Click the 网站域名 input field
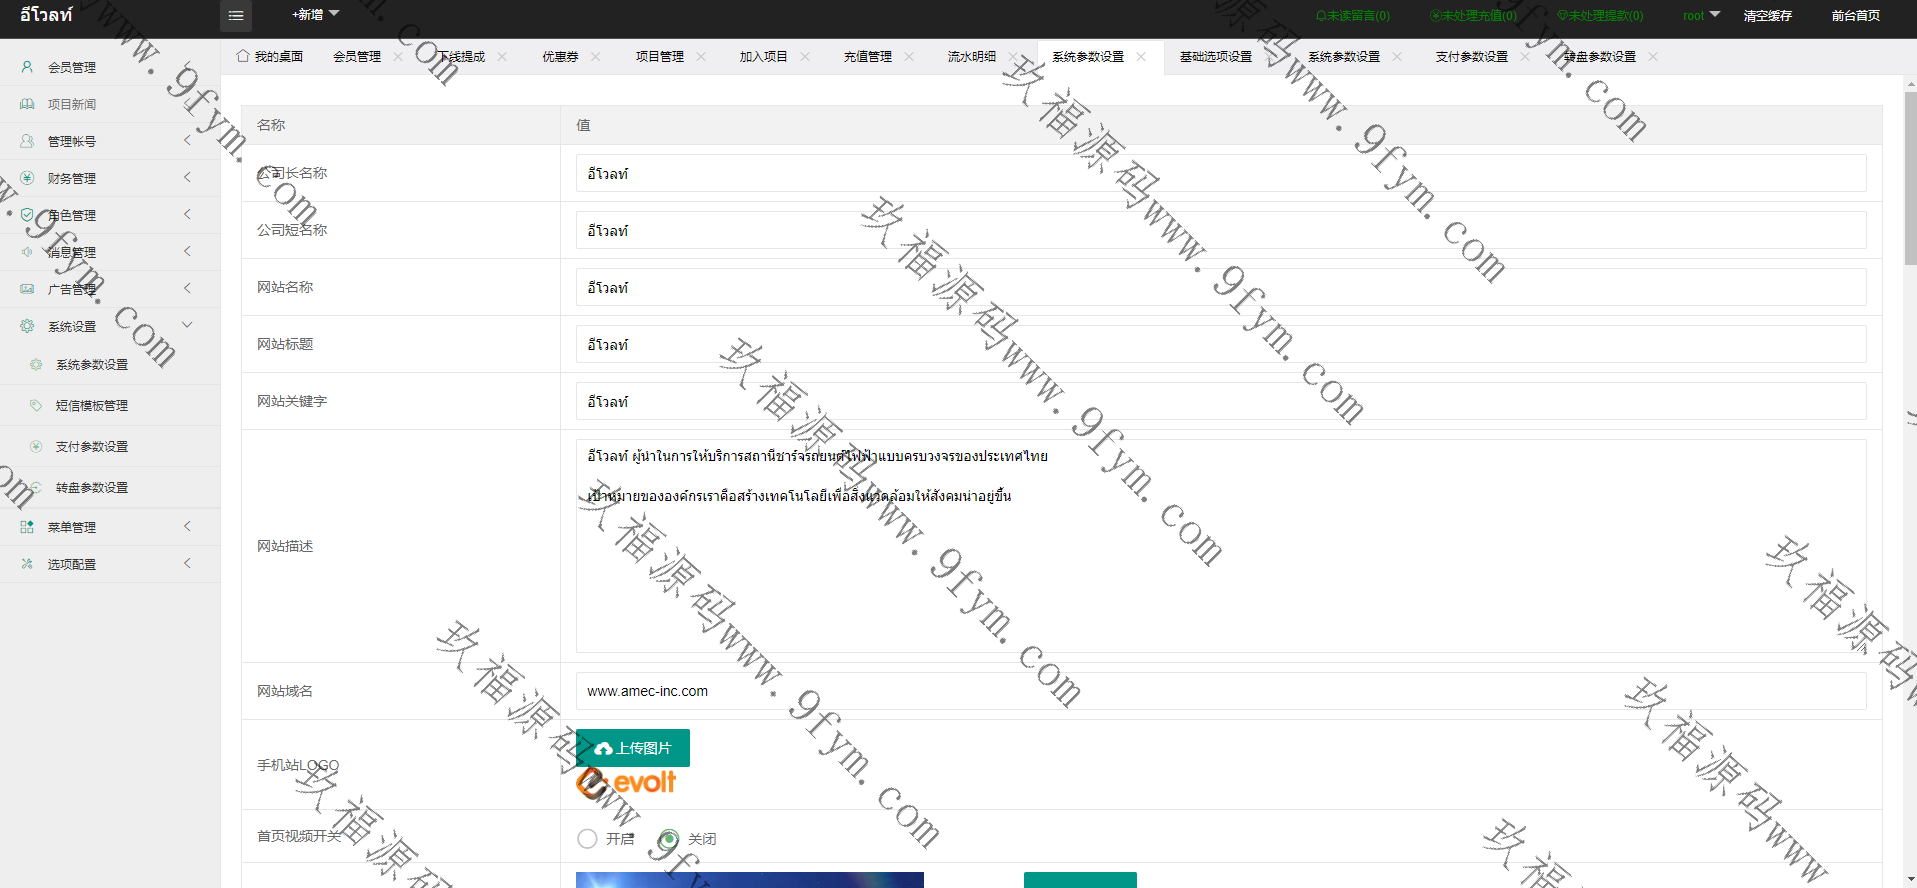 (x=1220, y=691)
